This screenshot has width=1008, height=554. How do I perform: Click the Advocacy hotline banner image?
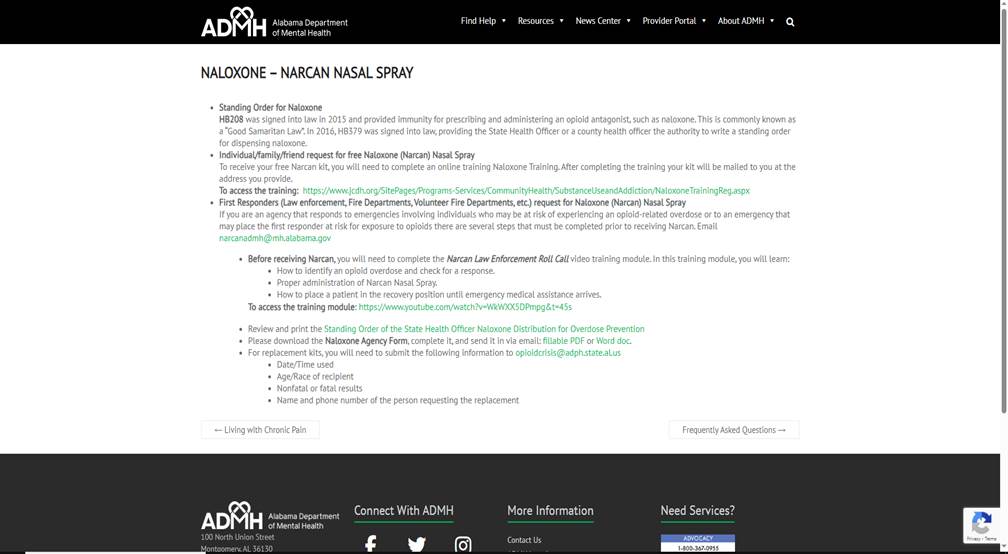pyautogui.click(x=698, y=543)
